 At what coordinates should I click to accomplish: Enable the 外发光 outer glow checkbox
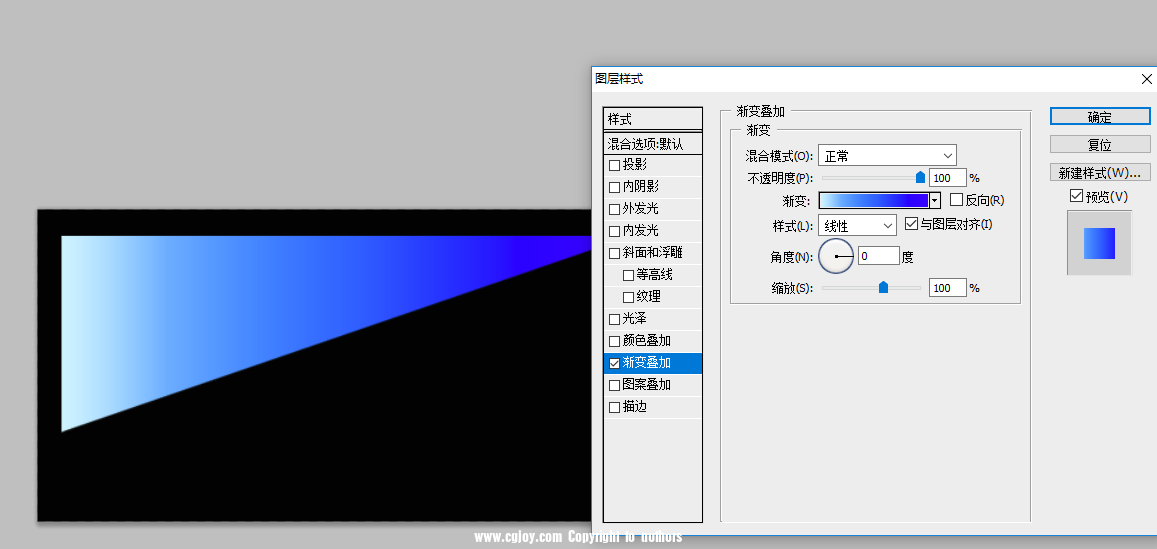tap(615, 209)
